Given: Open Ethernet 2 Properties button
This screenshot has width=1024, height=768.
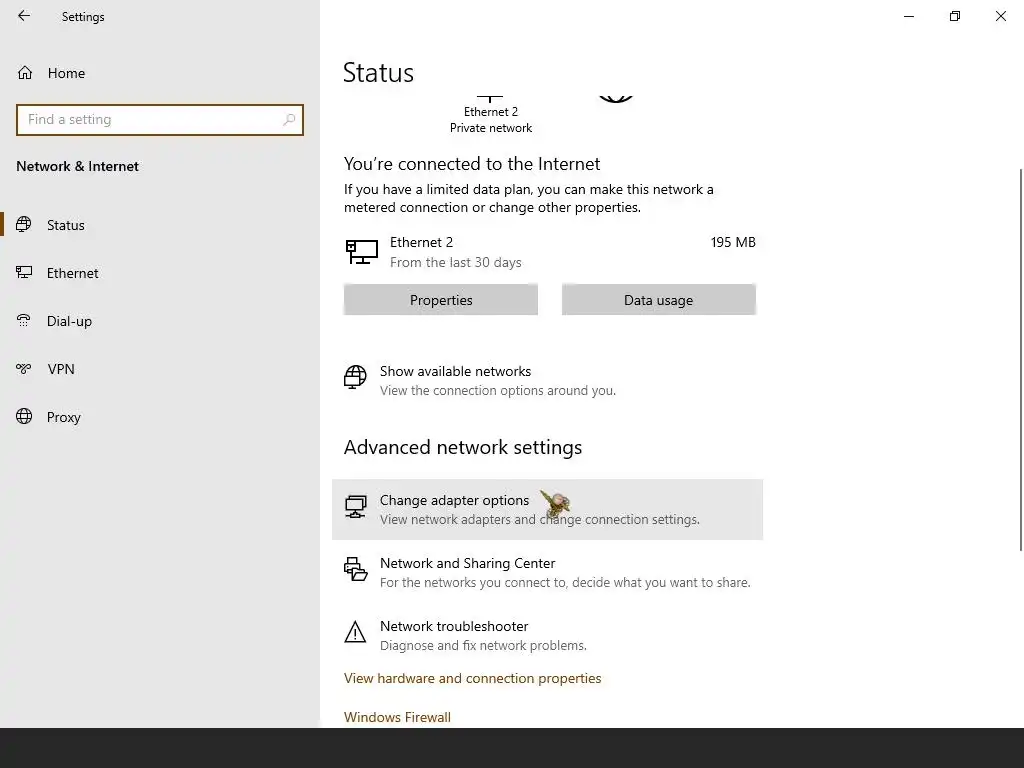Looking at the screenshot, I should pyautogui.click(x=441, y=300).
